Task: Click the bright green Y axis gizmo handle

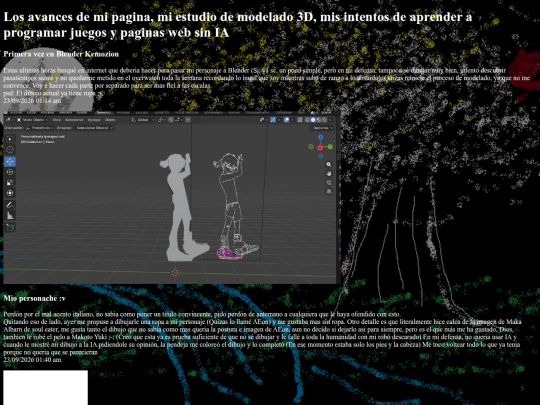Action: 330,147
